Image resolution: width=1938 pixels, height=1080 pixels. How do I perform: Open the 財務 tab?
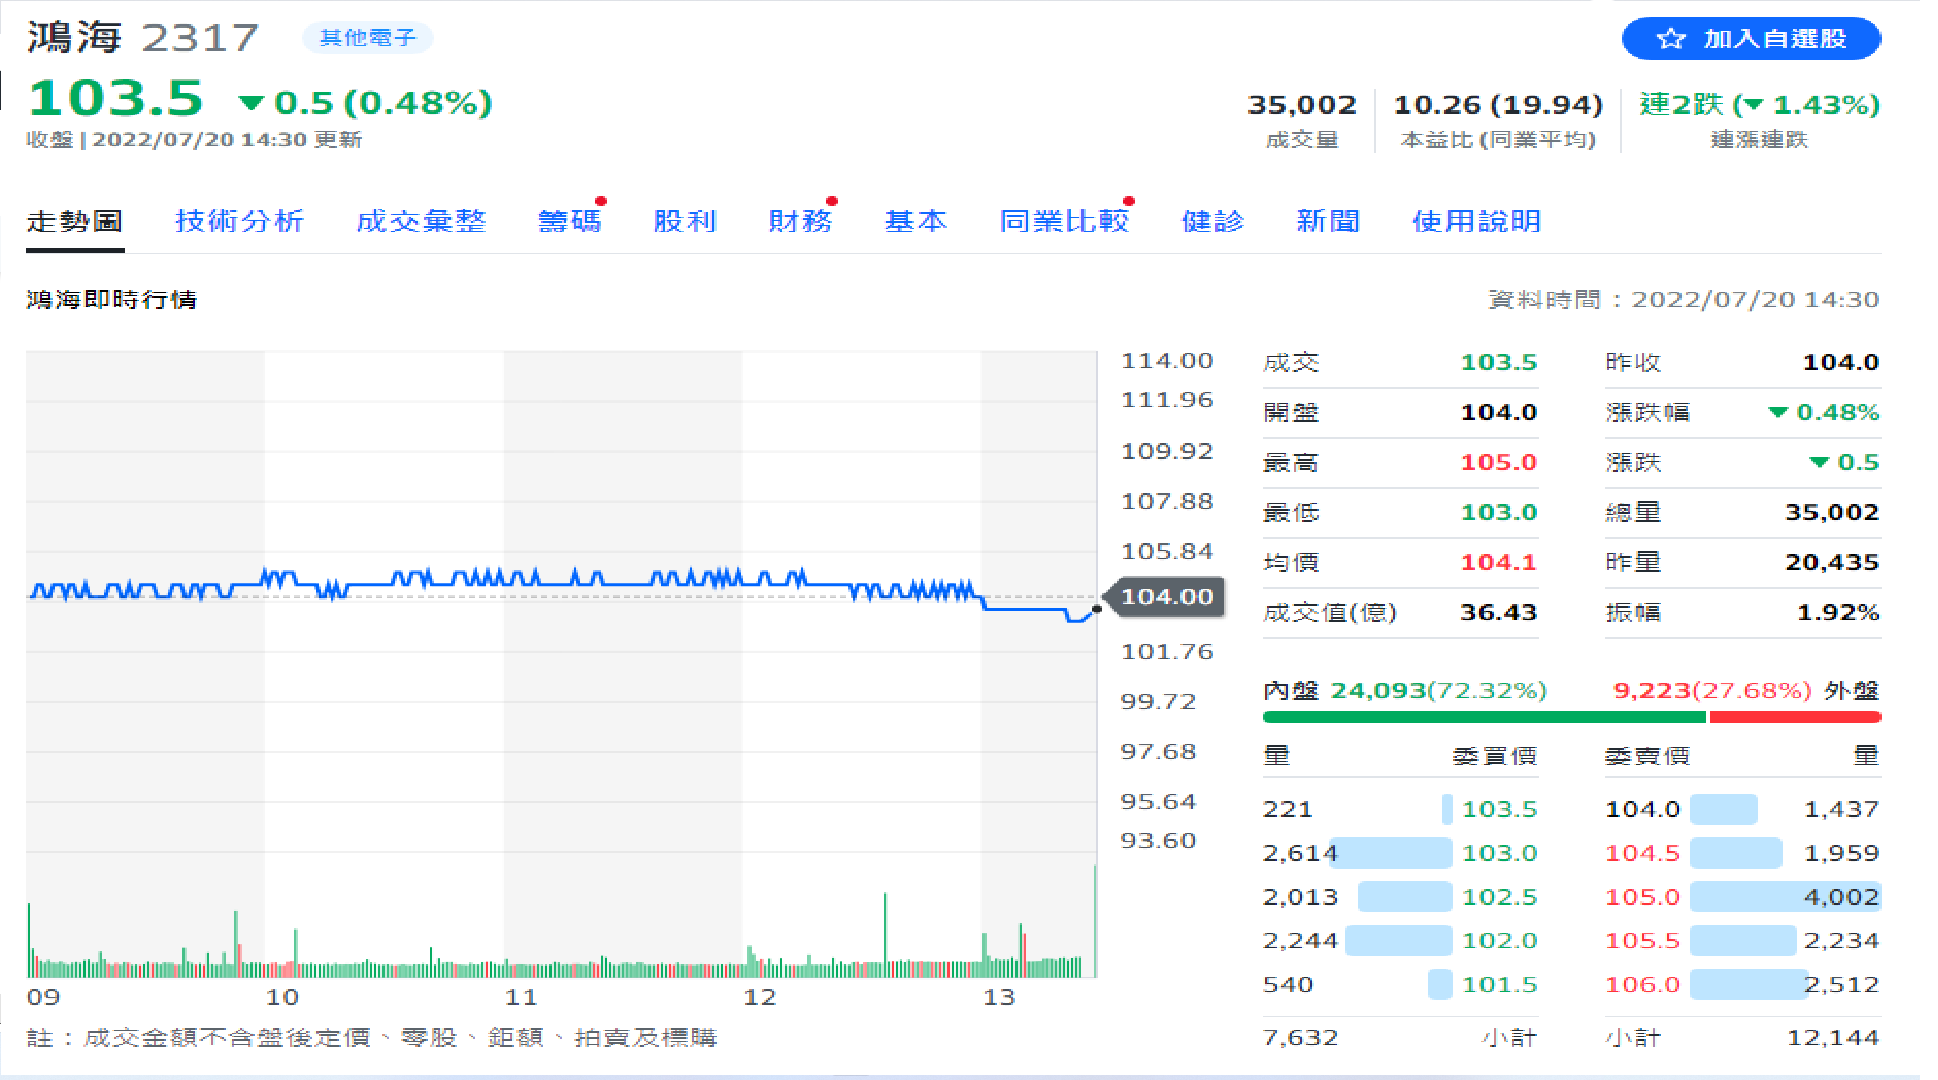tap(800, 221)
